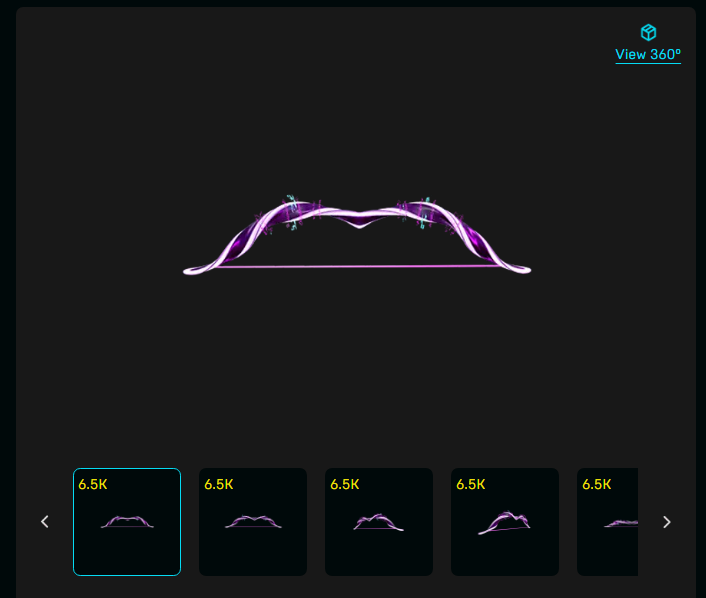Viewport: 706px width, 598px height.
Task: Select the second bow thumbnail
Action: [253, 522]
